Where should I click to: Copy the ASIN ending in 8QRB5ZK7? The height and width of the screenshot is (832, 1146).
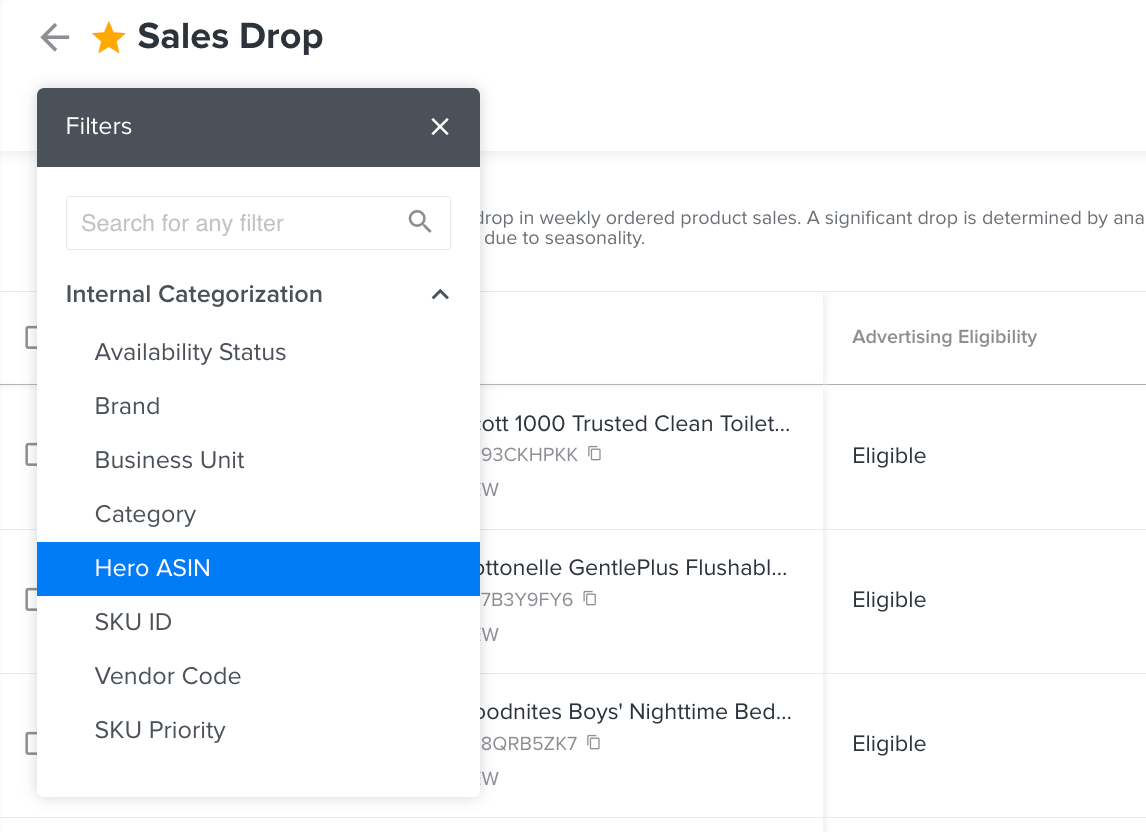point(594,742)
